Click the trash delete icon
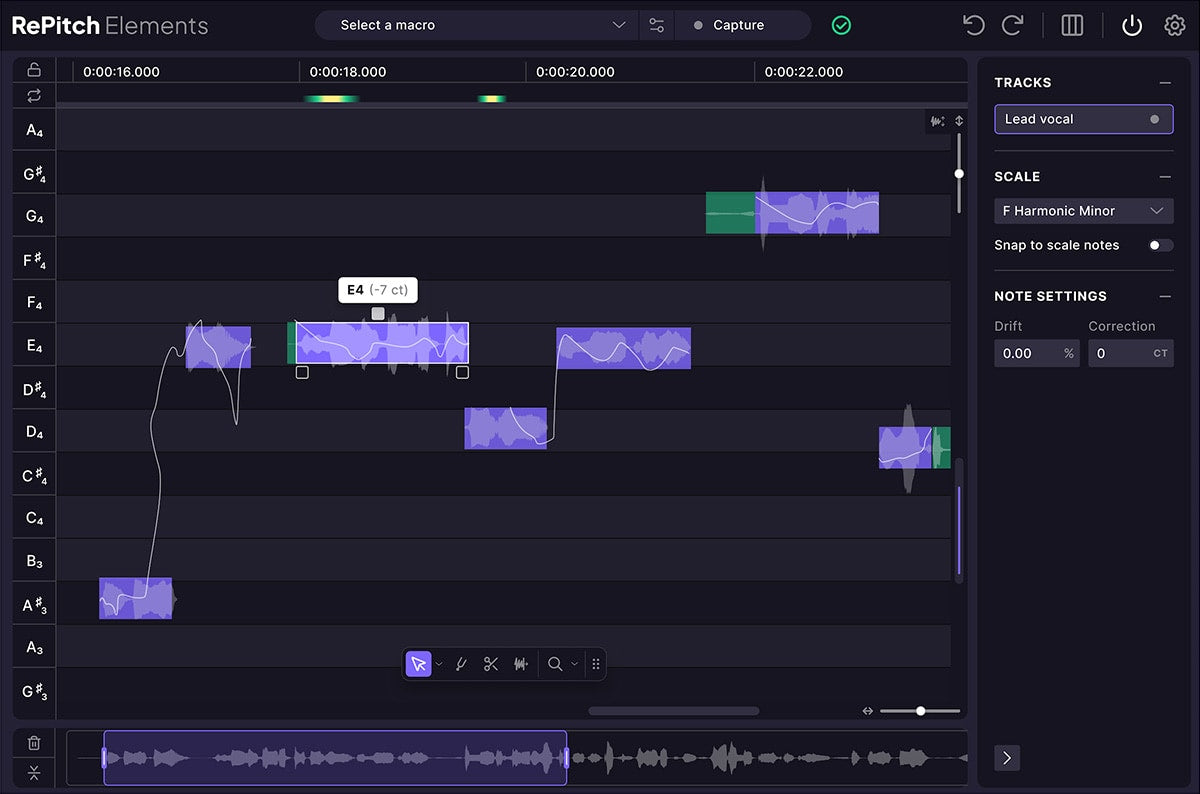 click(34, 743)
